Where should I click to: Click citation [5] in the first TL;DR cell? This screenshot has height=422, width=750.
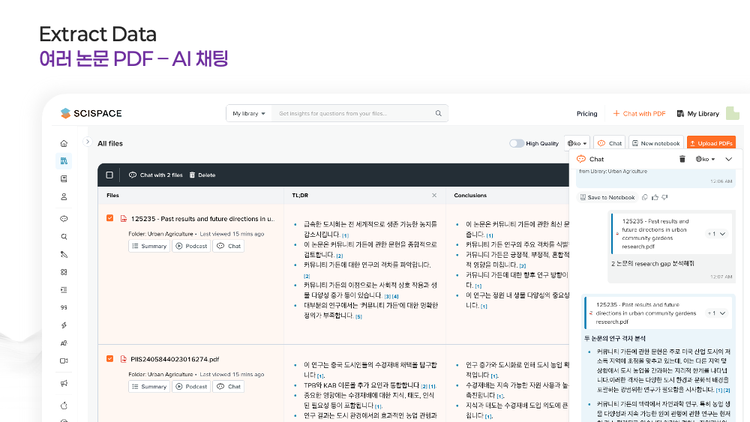click(359, 317)
